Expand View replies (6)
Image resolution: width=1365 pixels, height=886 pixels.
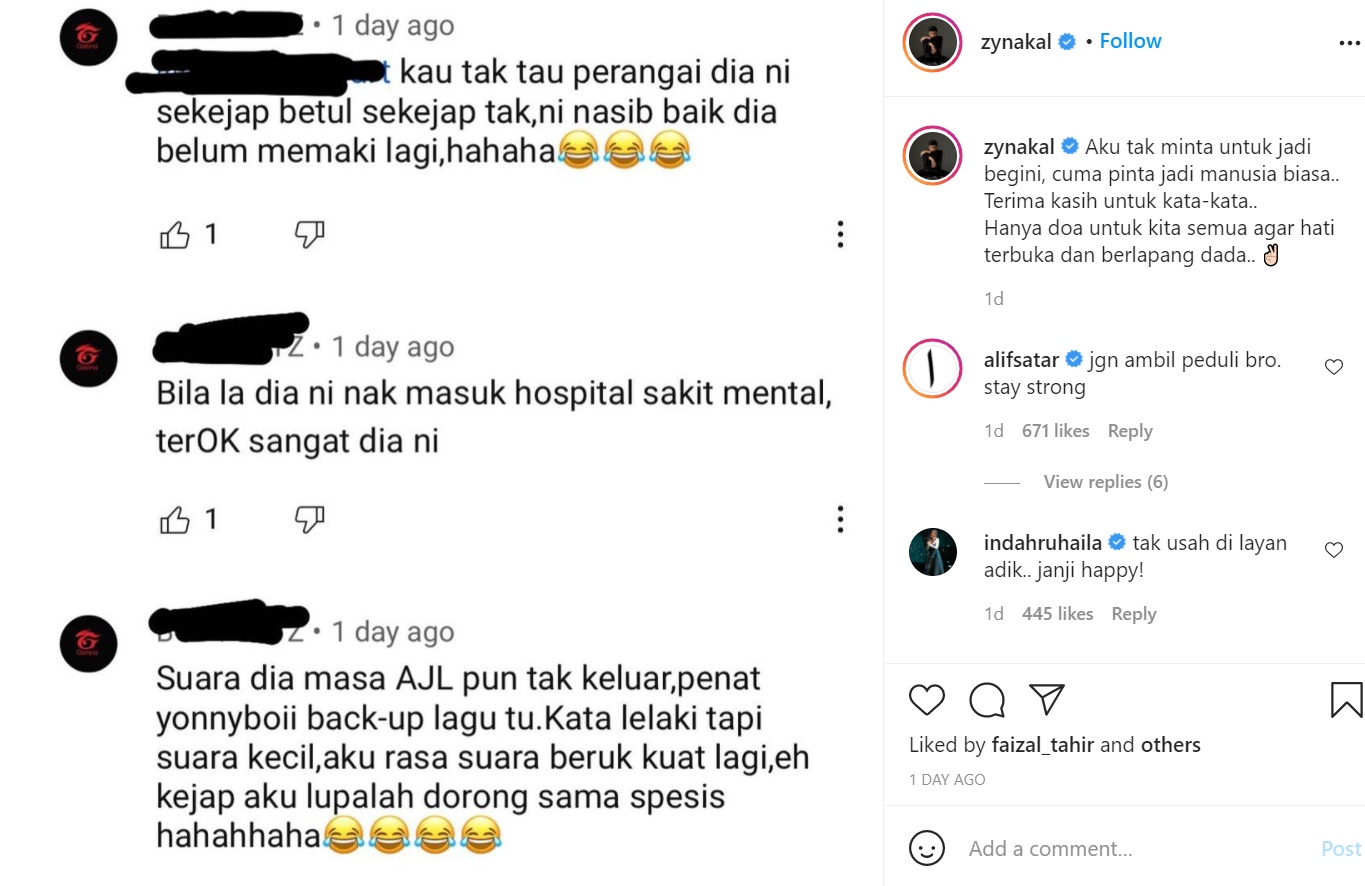(1105, 482)
